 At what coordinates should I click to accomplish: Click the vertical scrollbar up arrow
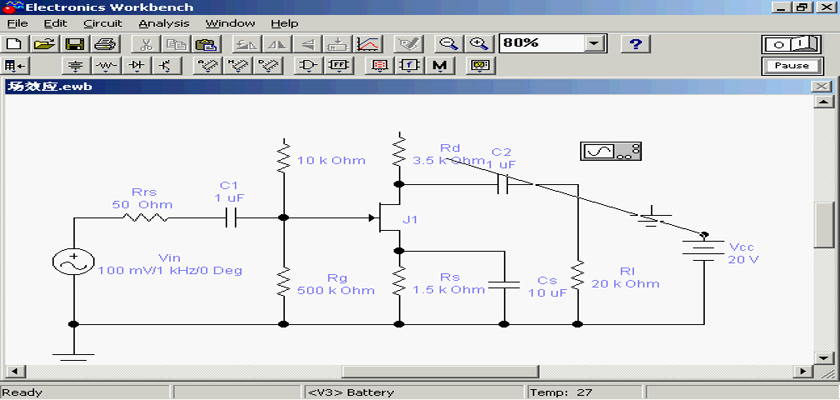(823, 102)
